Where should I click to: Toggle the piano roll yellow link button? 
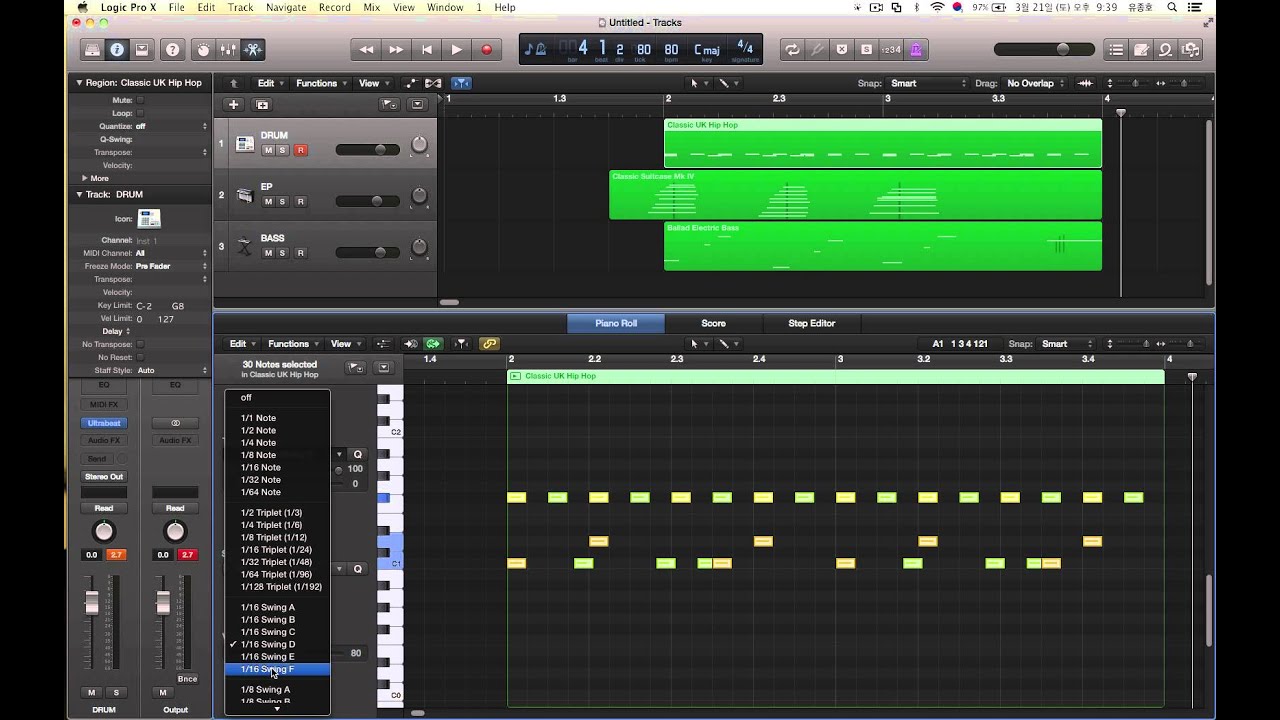pos(489,344)
